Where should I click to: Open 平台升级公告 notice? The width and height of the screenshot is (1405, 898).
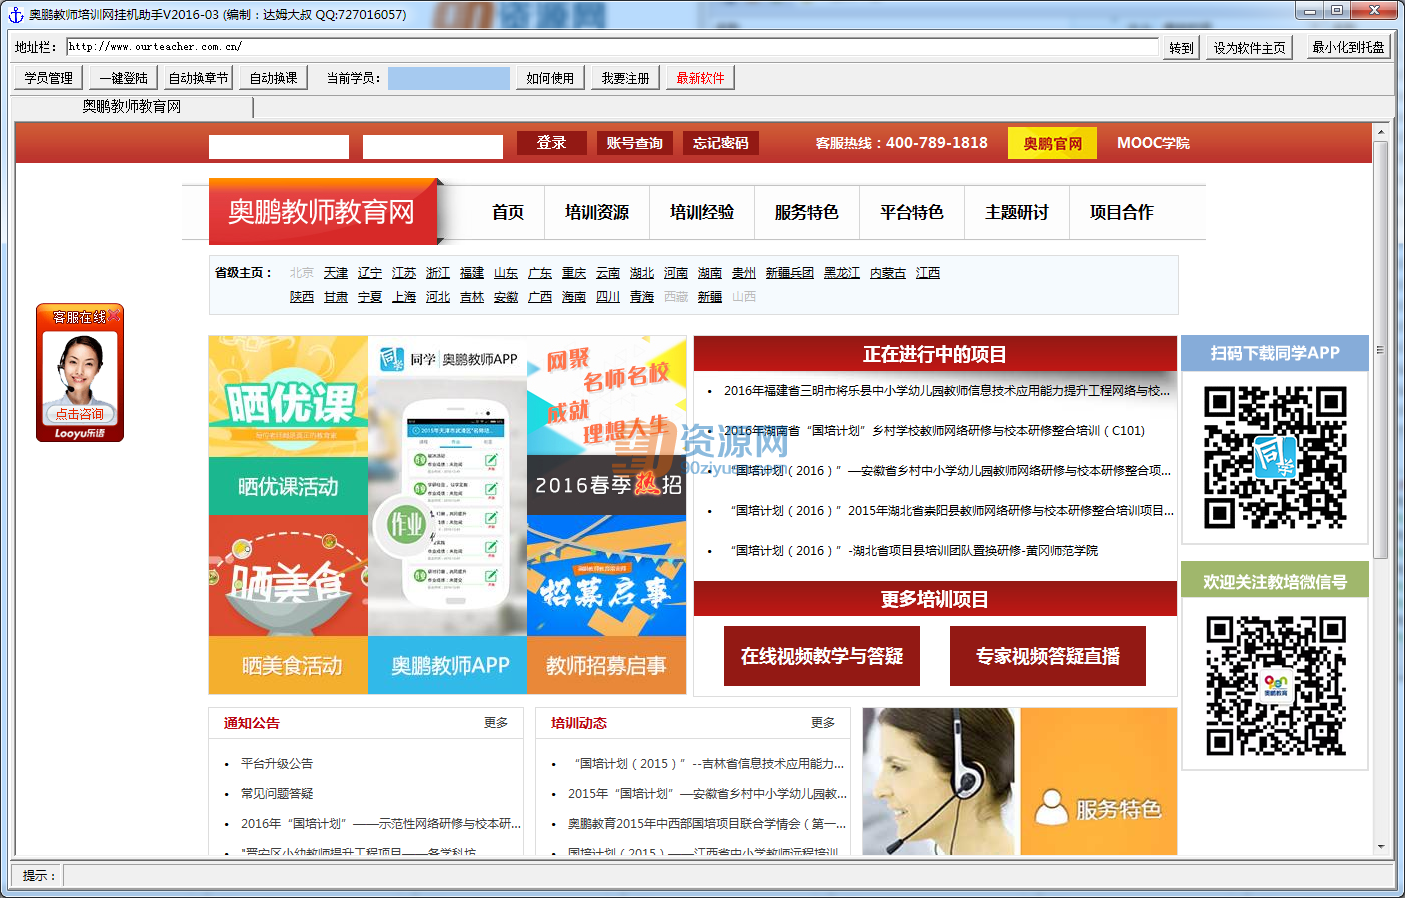(x=277, y=764)
